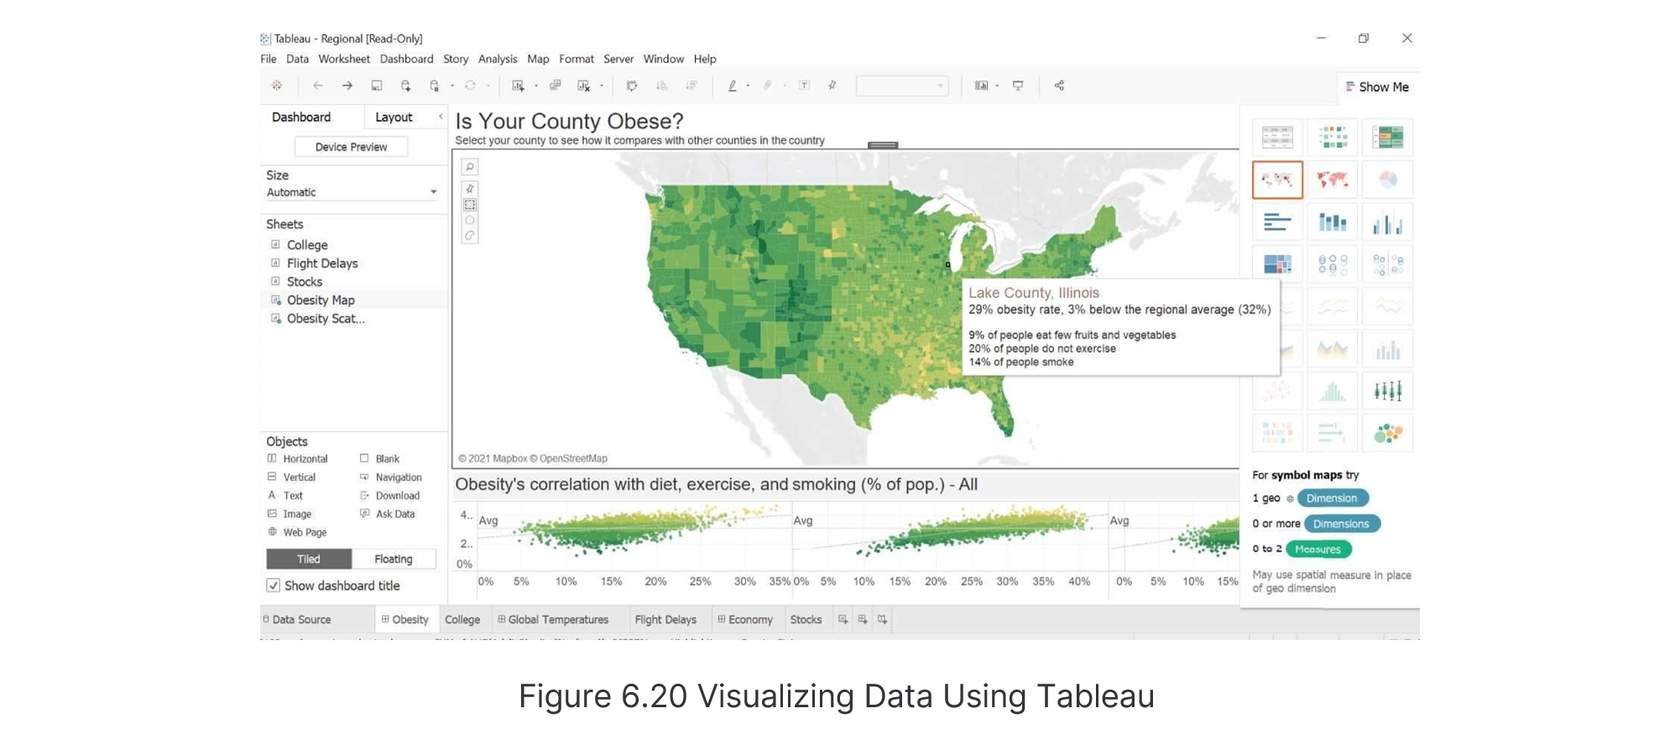Open the Analysis menu
Screen dimensions: 1680x754
pyautogui.click(x=497, y=59)
